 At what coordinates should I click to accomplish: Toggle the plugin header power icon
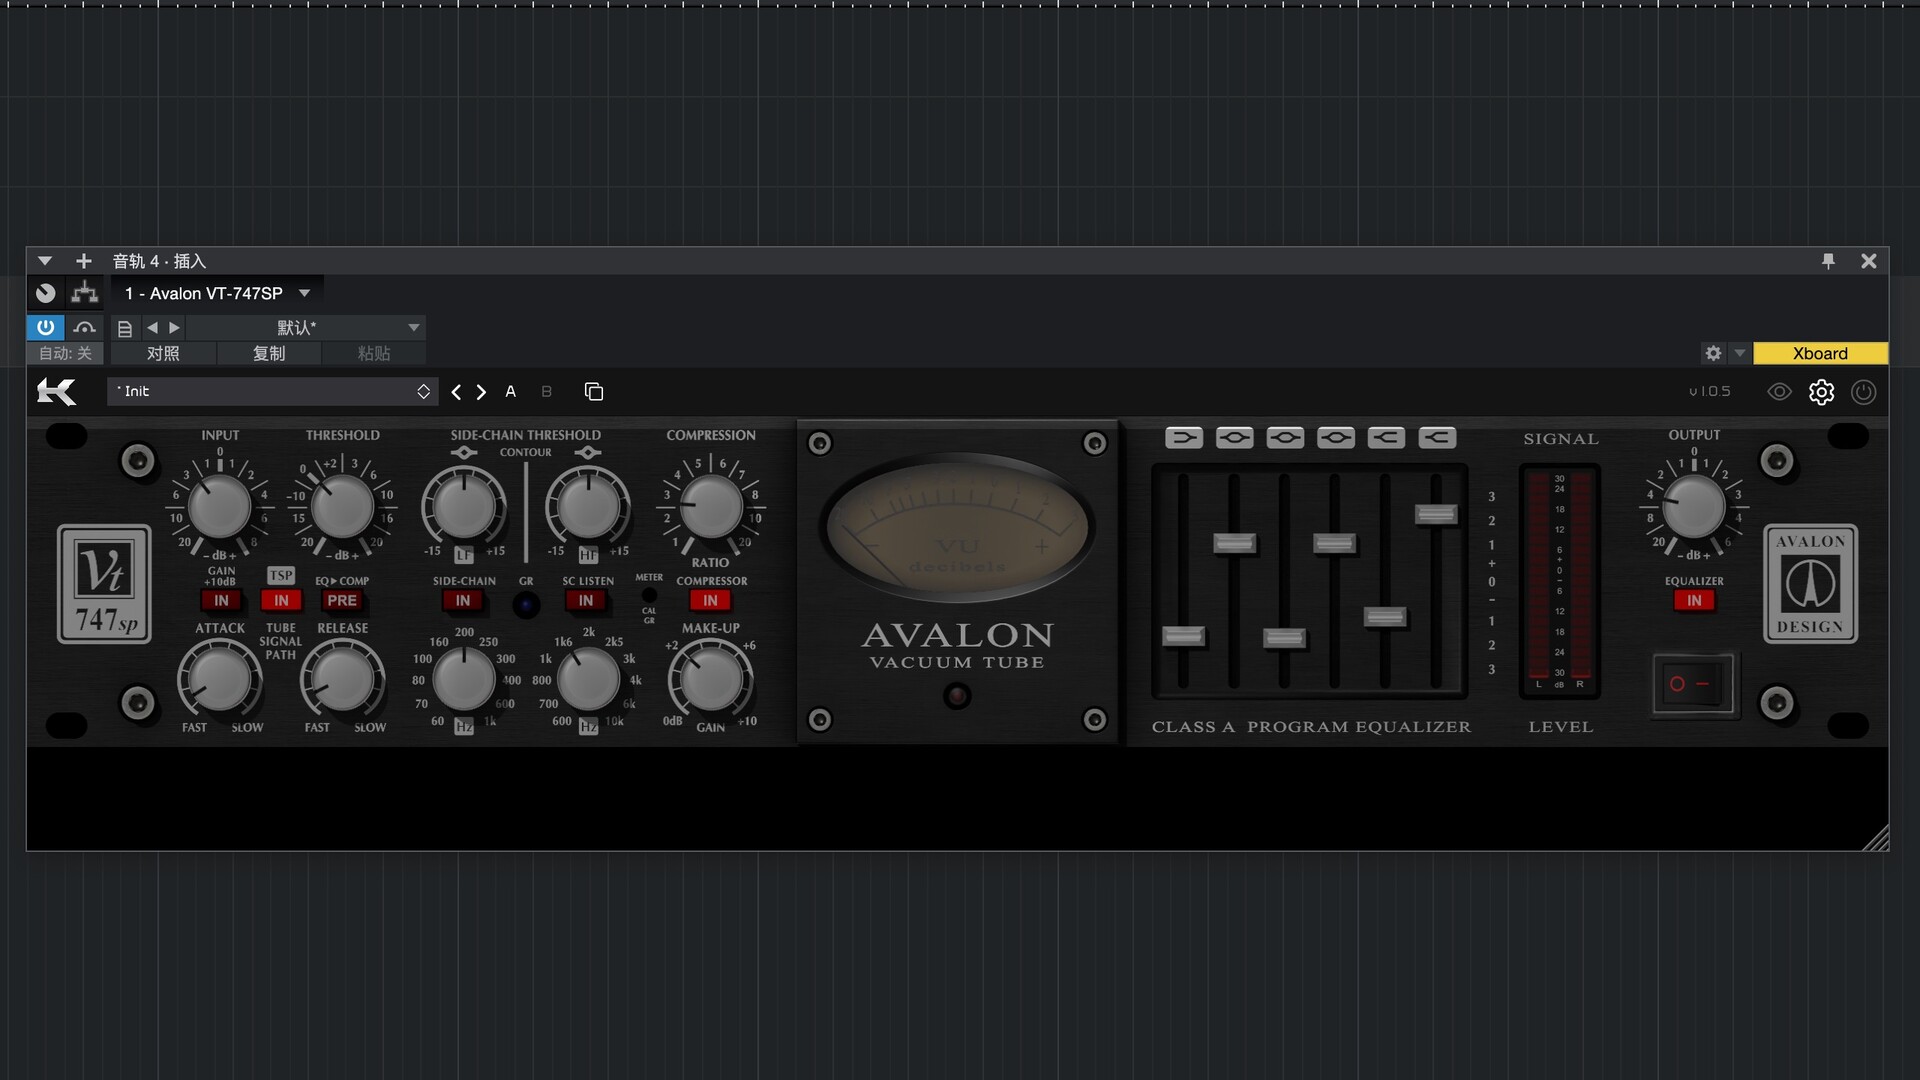coord(1863,392)
